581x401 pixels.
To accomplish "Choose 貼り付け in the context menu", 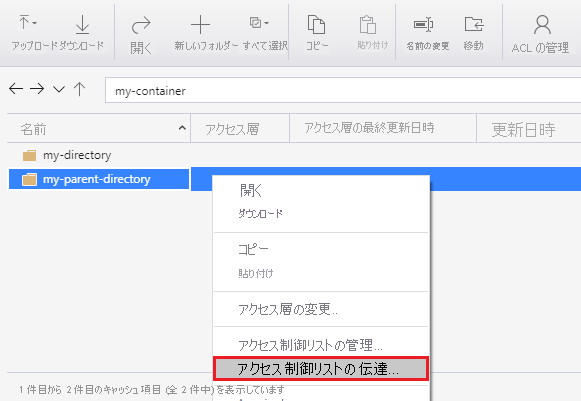I will (x=256, y=274).
